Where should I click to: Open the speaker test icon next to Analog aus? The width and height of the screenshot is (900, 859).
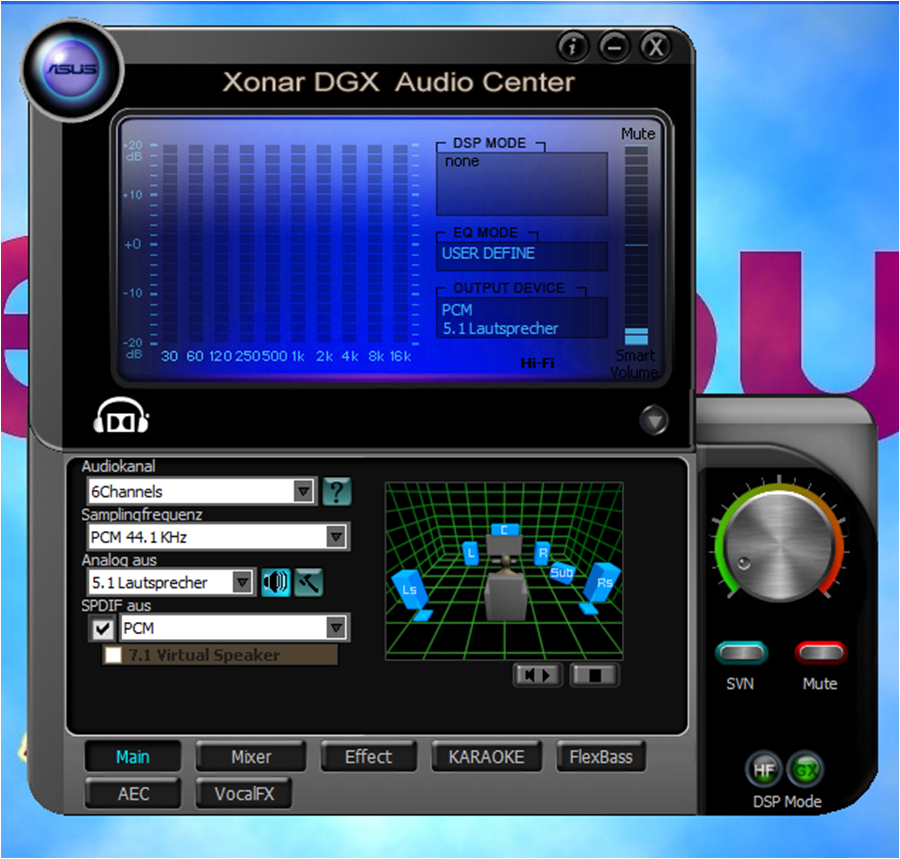tap(276, 582)
